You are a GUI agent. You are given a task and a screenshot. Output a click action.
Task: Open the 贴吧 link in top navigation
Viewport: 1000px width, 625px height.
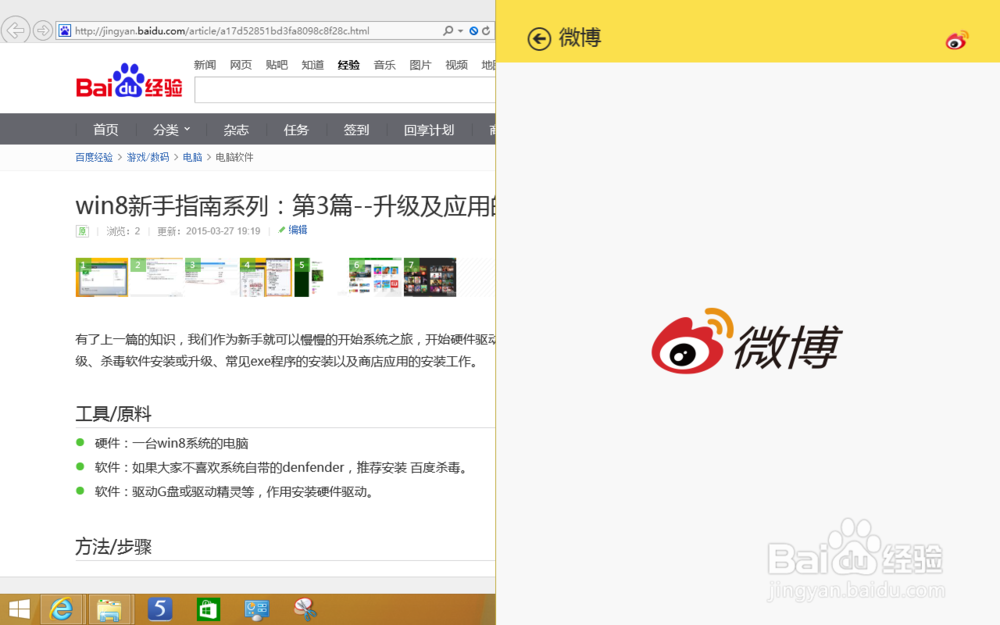(276, 65)
